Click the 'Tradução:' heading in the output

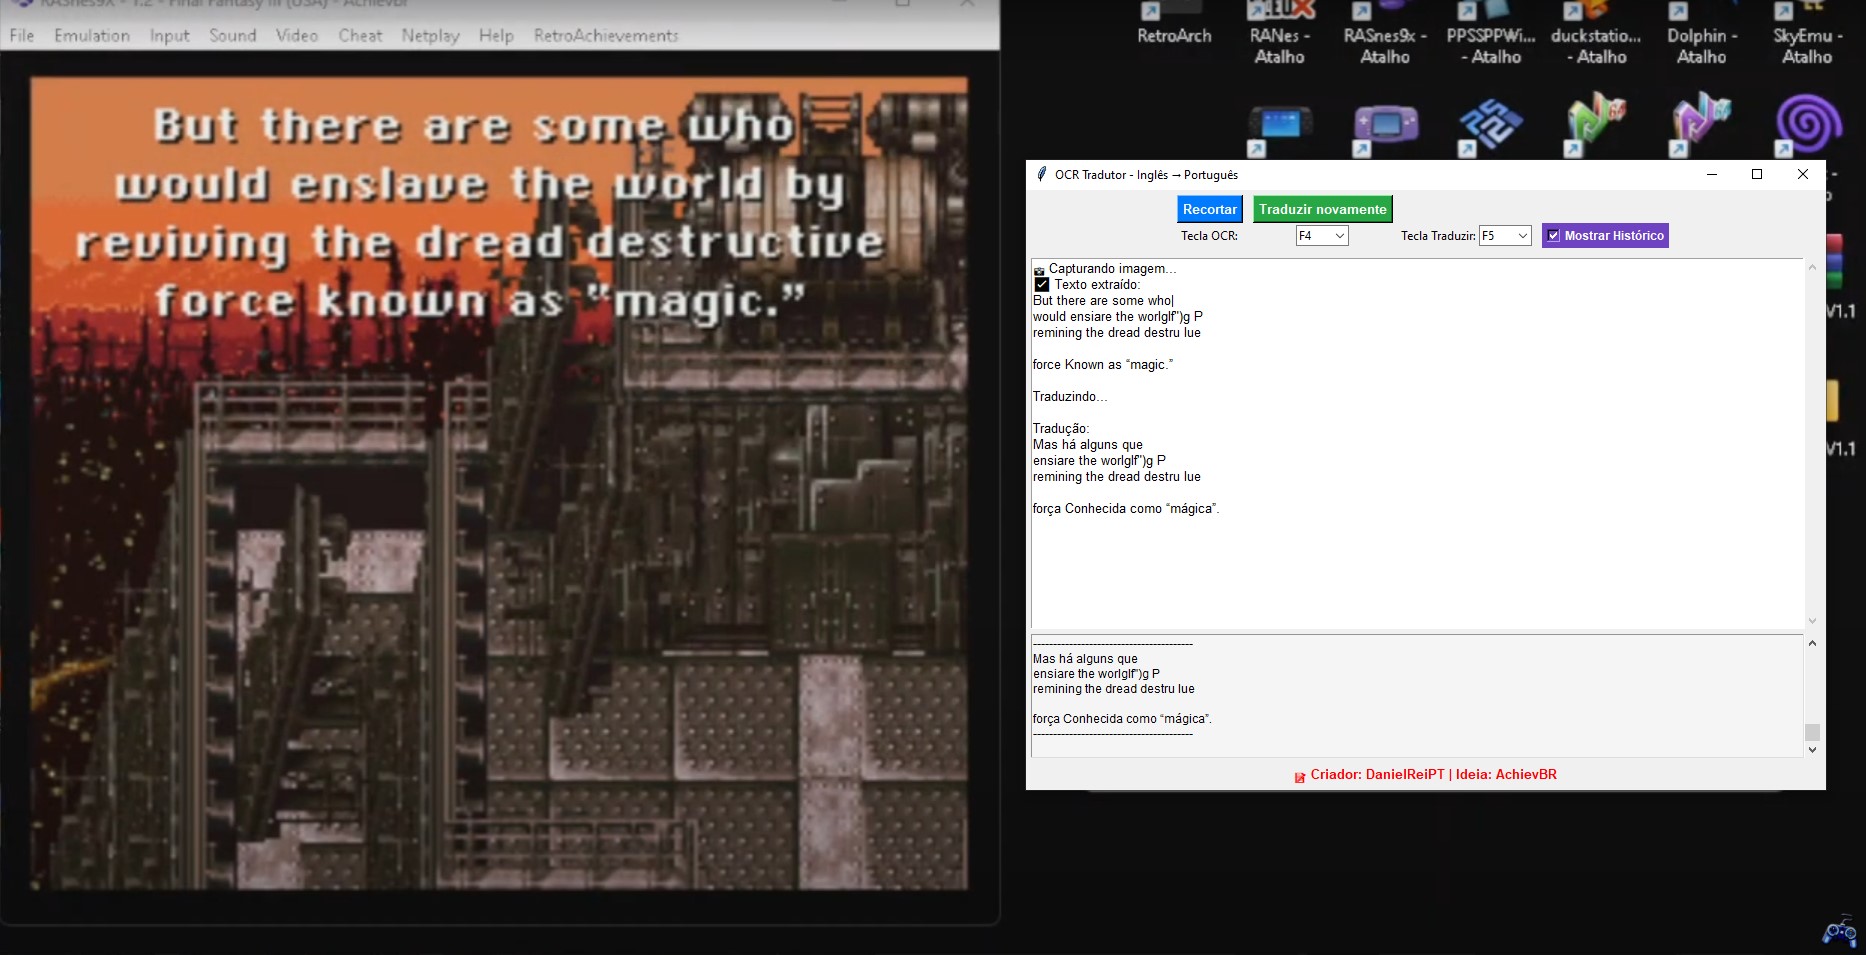point(1061,428)
